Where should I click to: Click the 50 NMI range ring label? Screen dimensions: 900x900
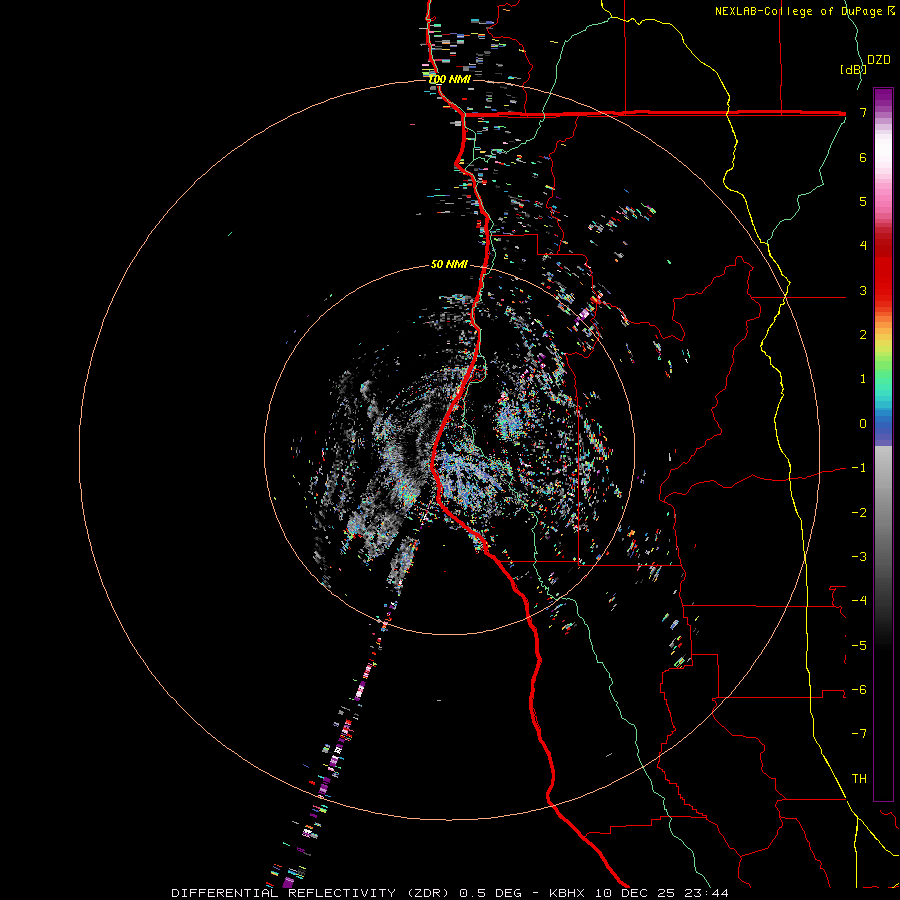pyautogui.click(x=449, y=264)
